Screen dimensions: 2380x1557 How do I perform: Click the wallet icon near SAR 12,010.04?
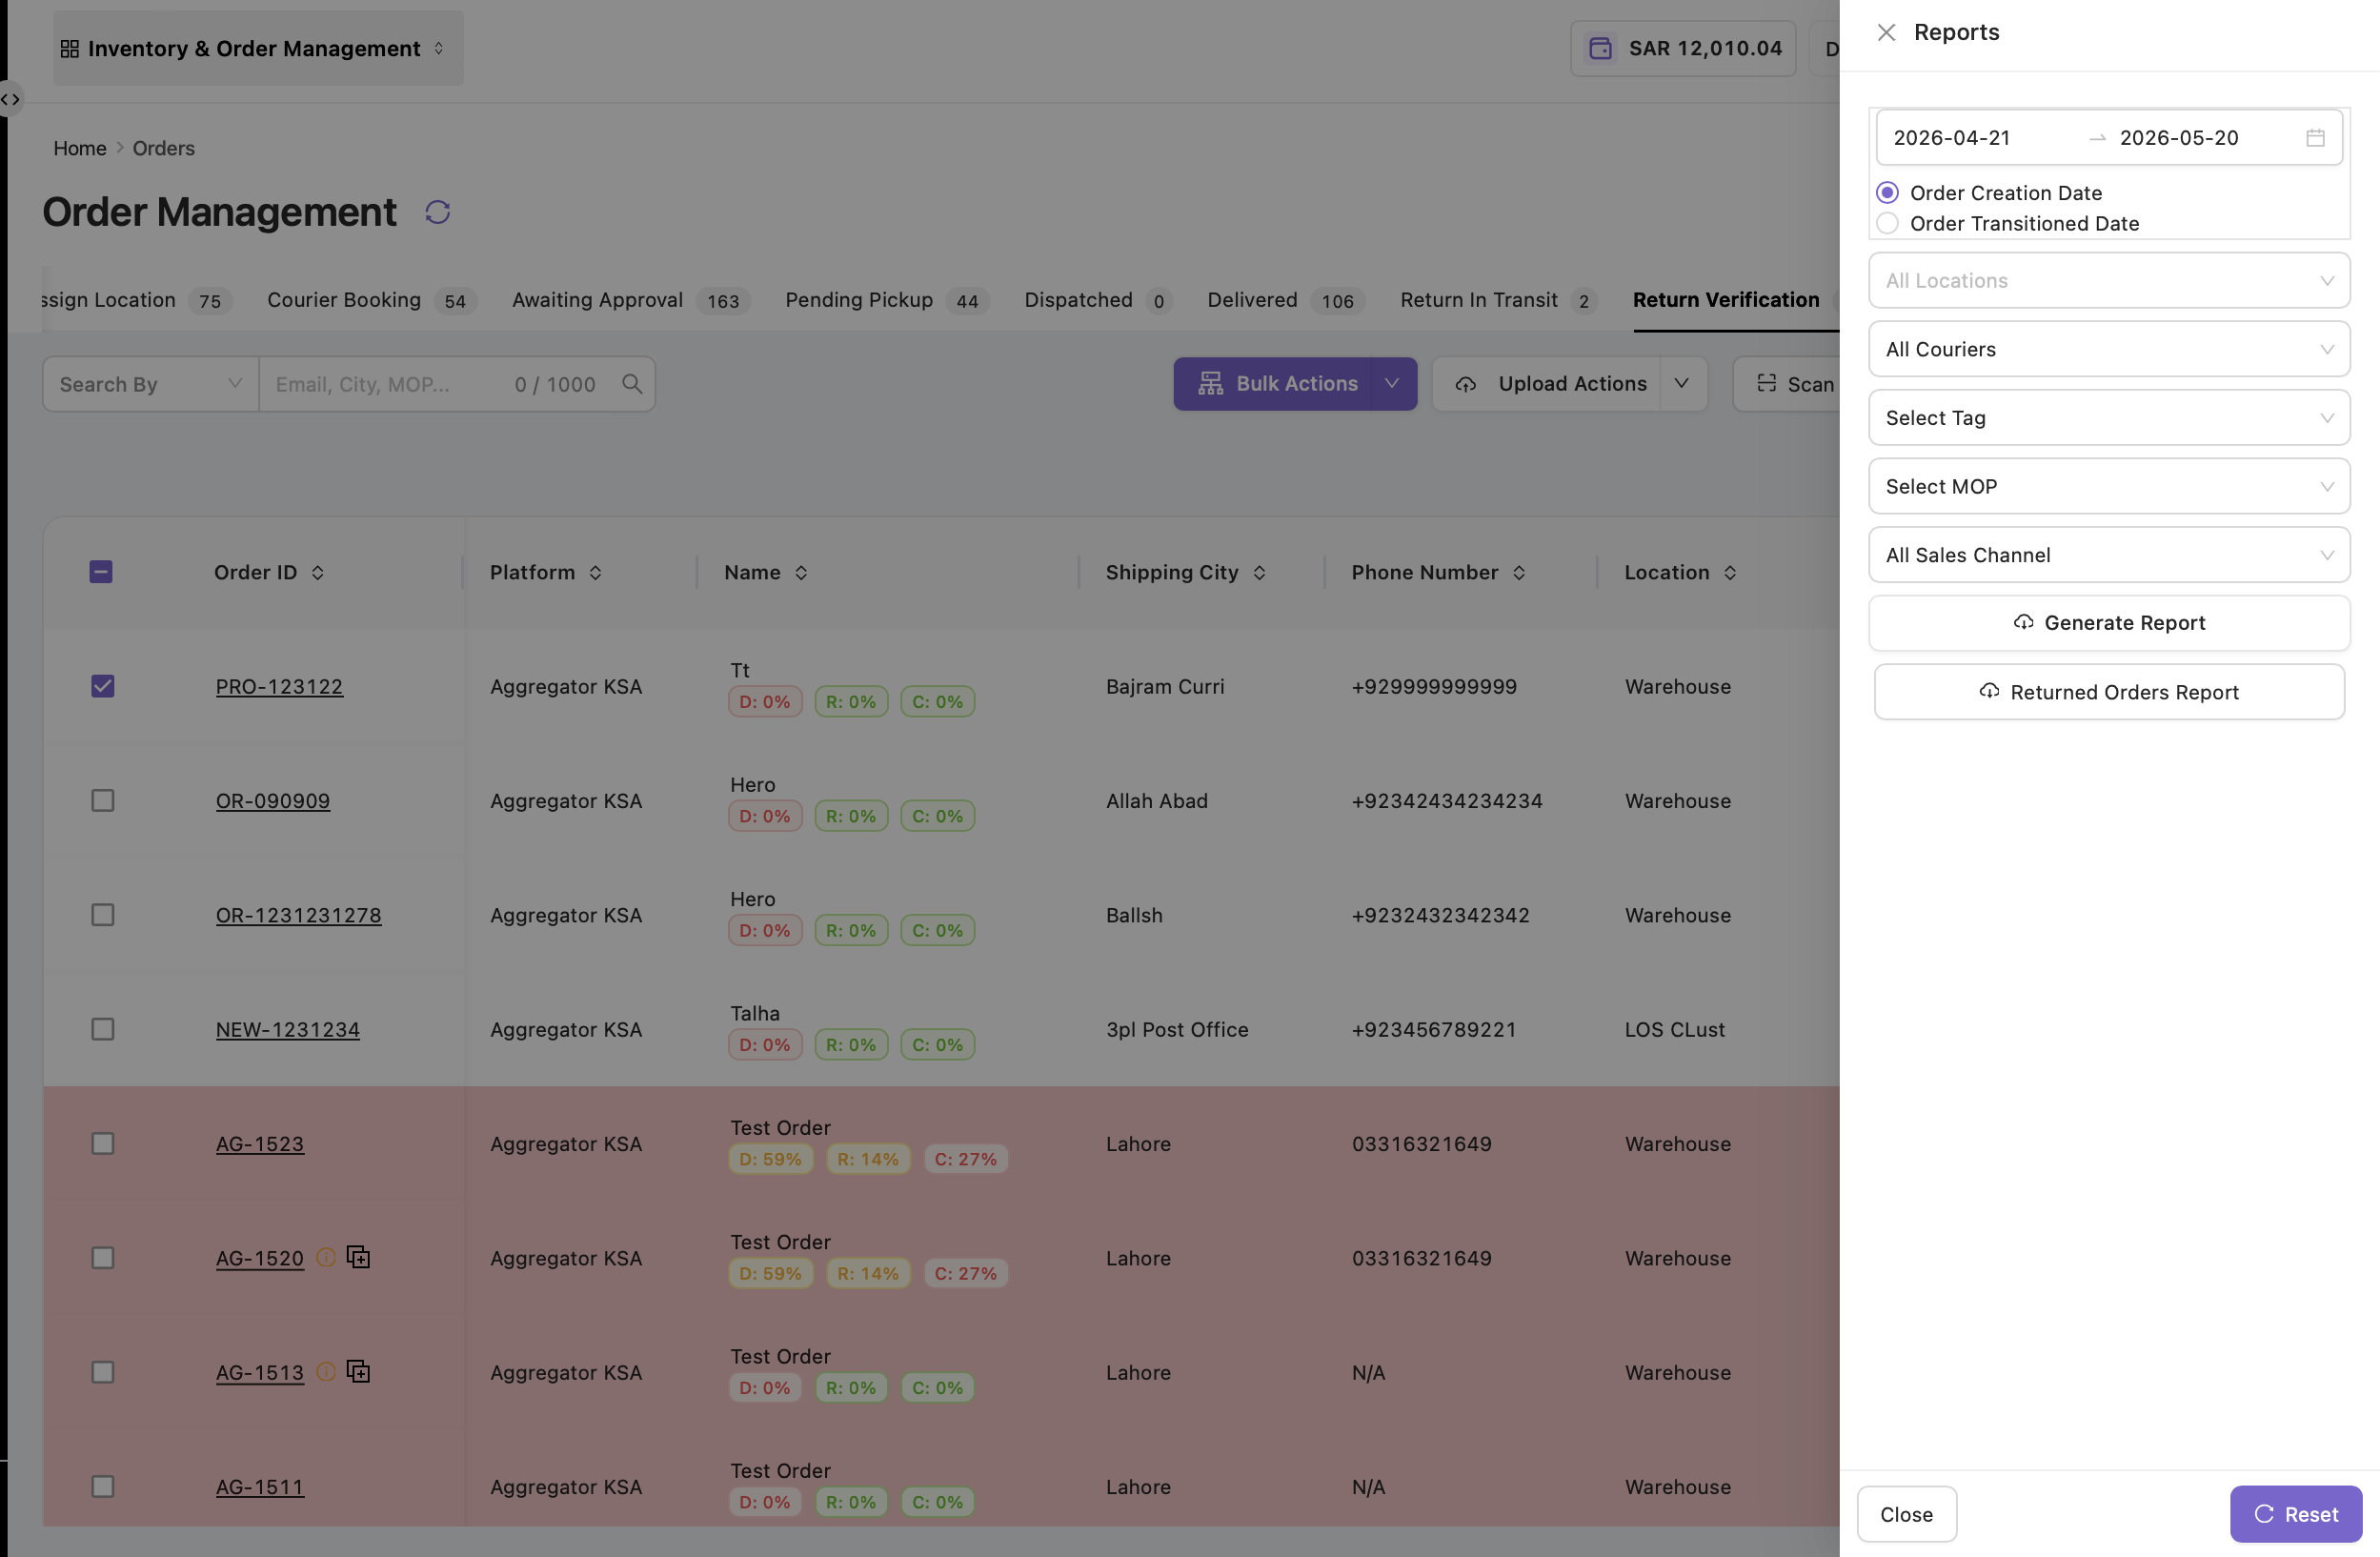click(1600, 48)
